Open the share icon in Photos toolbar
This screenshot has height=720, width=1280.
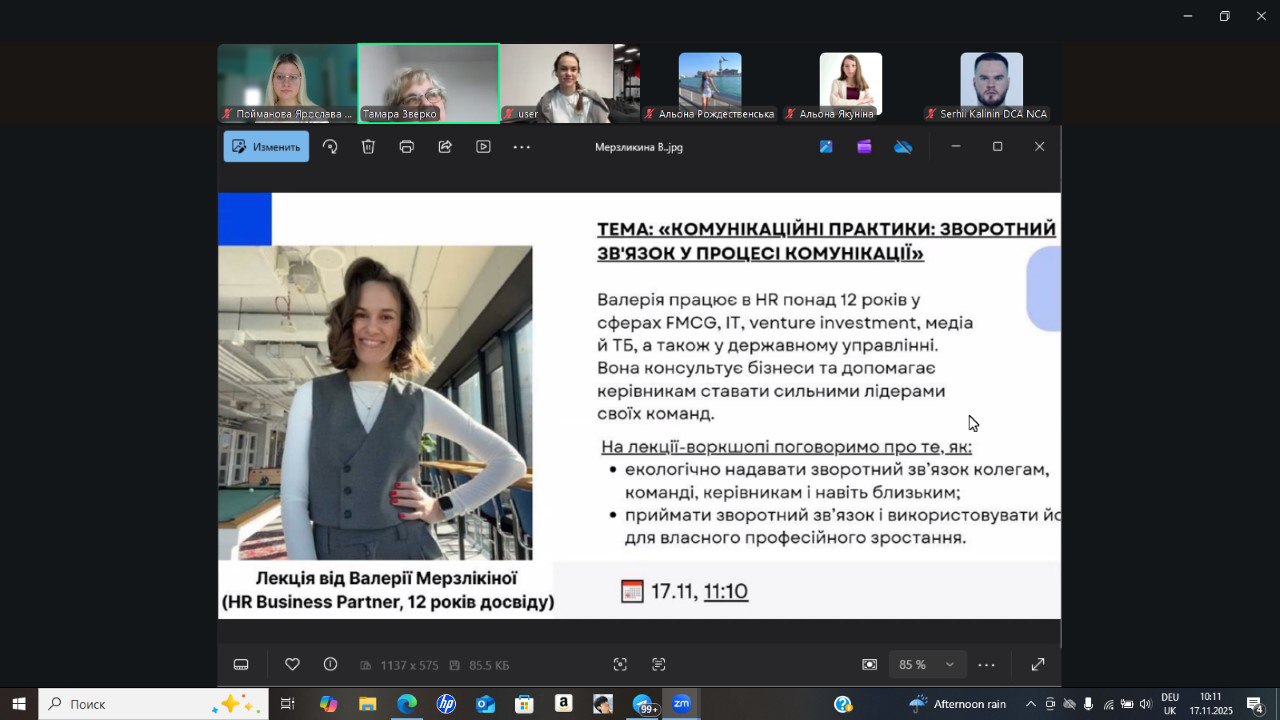pyautogui.click(x=445, y=147)
